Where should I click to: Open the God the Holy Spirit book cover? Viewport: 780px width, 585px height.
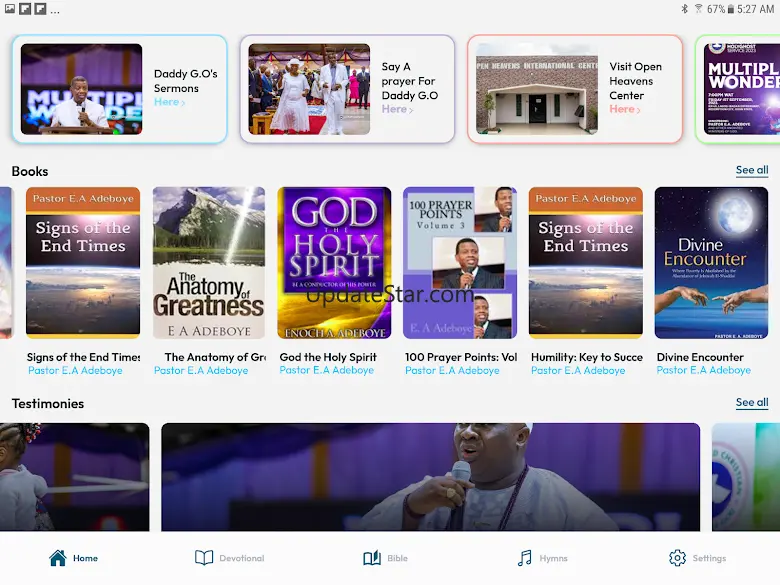pos(334,263)
